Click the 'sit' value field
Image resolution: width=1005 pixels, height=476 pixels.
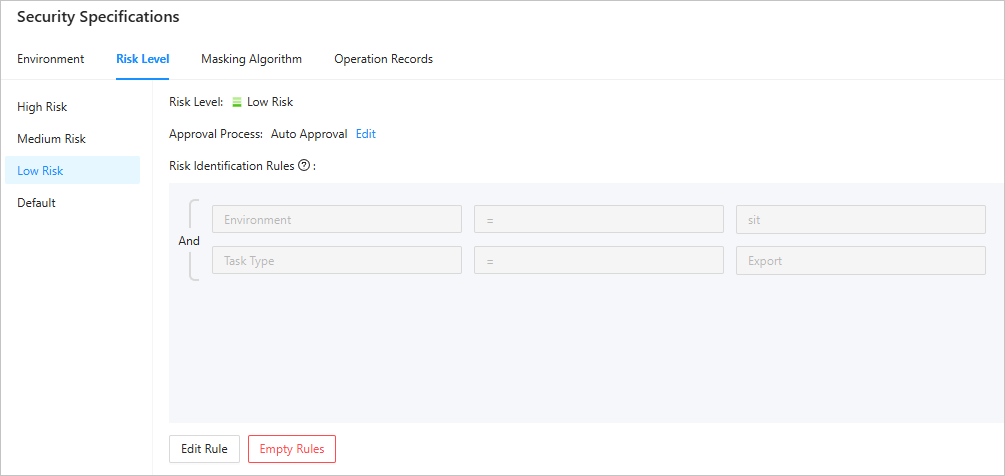tap(860, 220)
